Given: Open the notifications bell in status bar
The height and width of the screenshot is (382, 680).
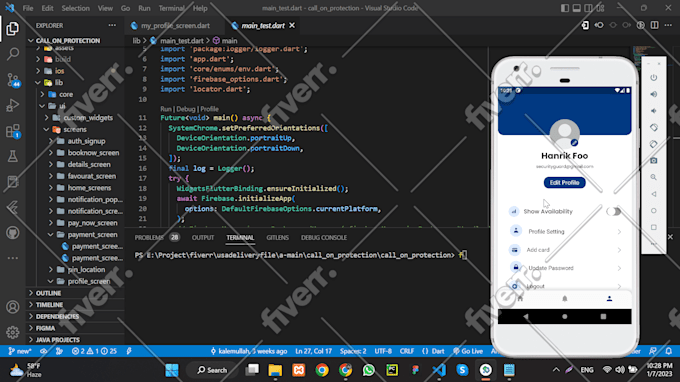Looking at the screenshot, I should (x=669, y=351).
